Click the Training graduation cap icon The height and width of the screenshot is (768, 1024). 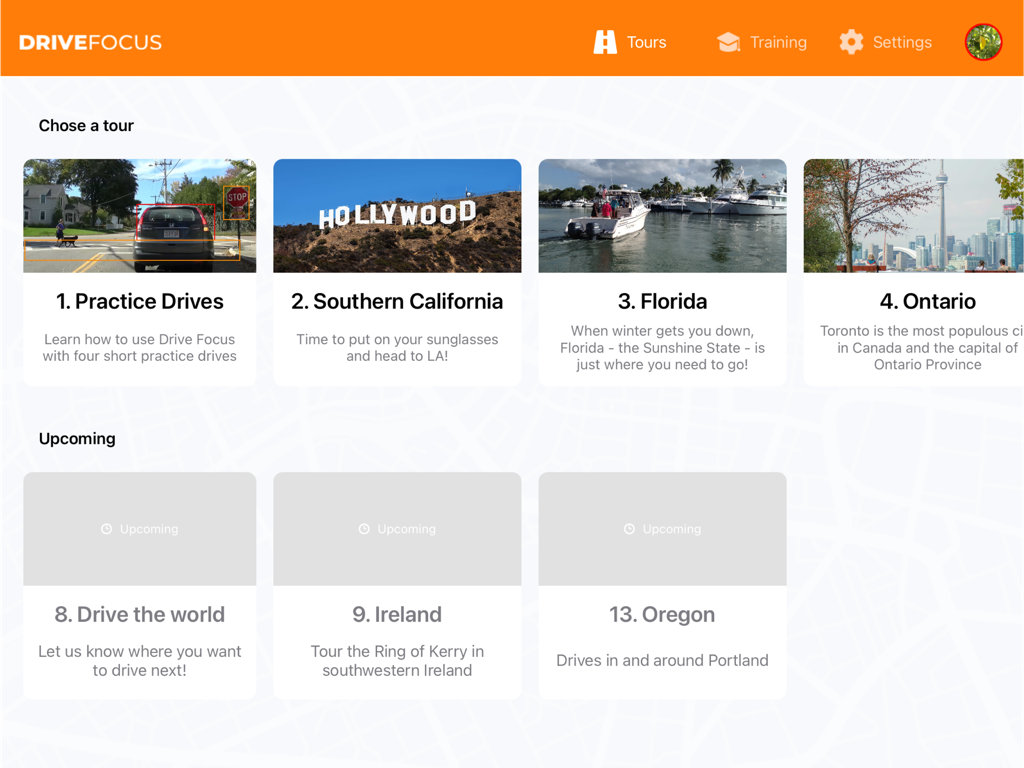pos(729,42)
